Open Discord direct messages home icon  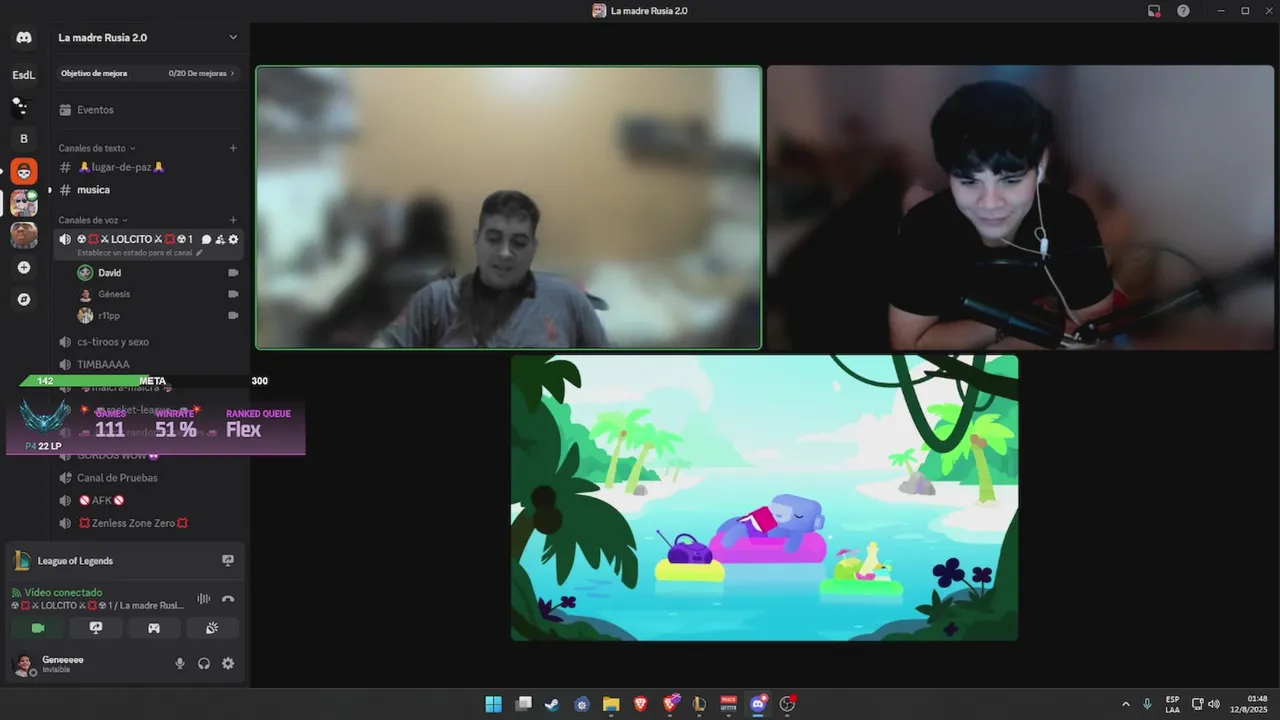click(x=24, y=38)
